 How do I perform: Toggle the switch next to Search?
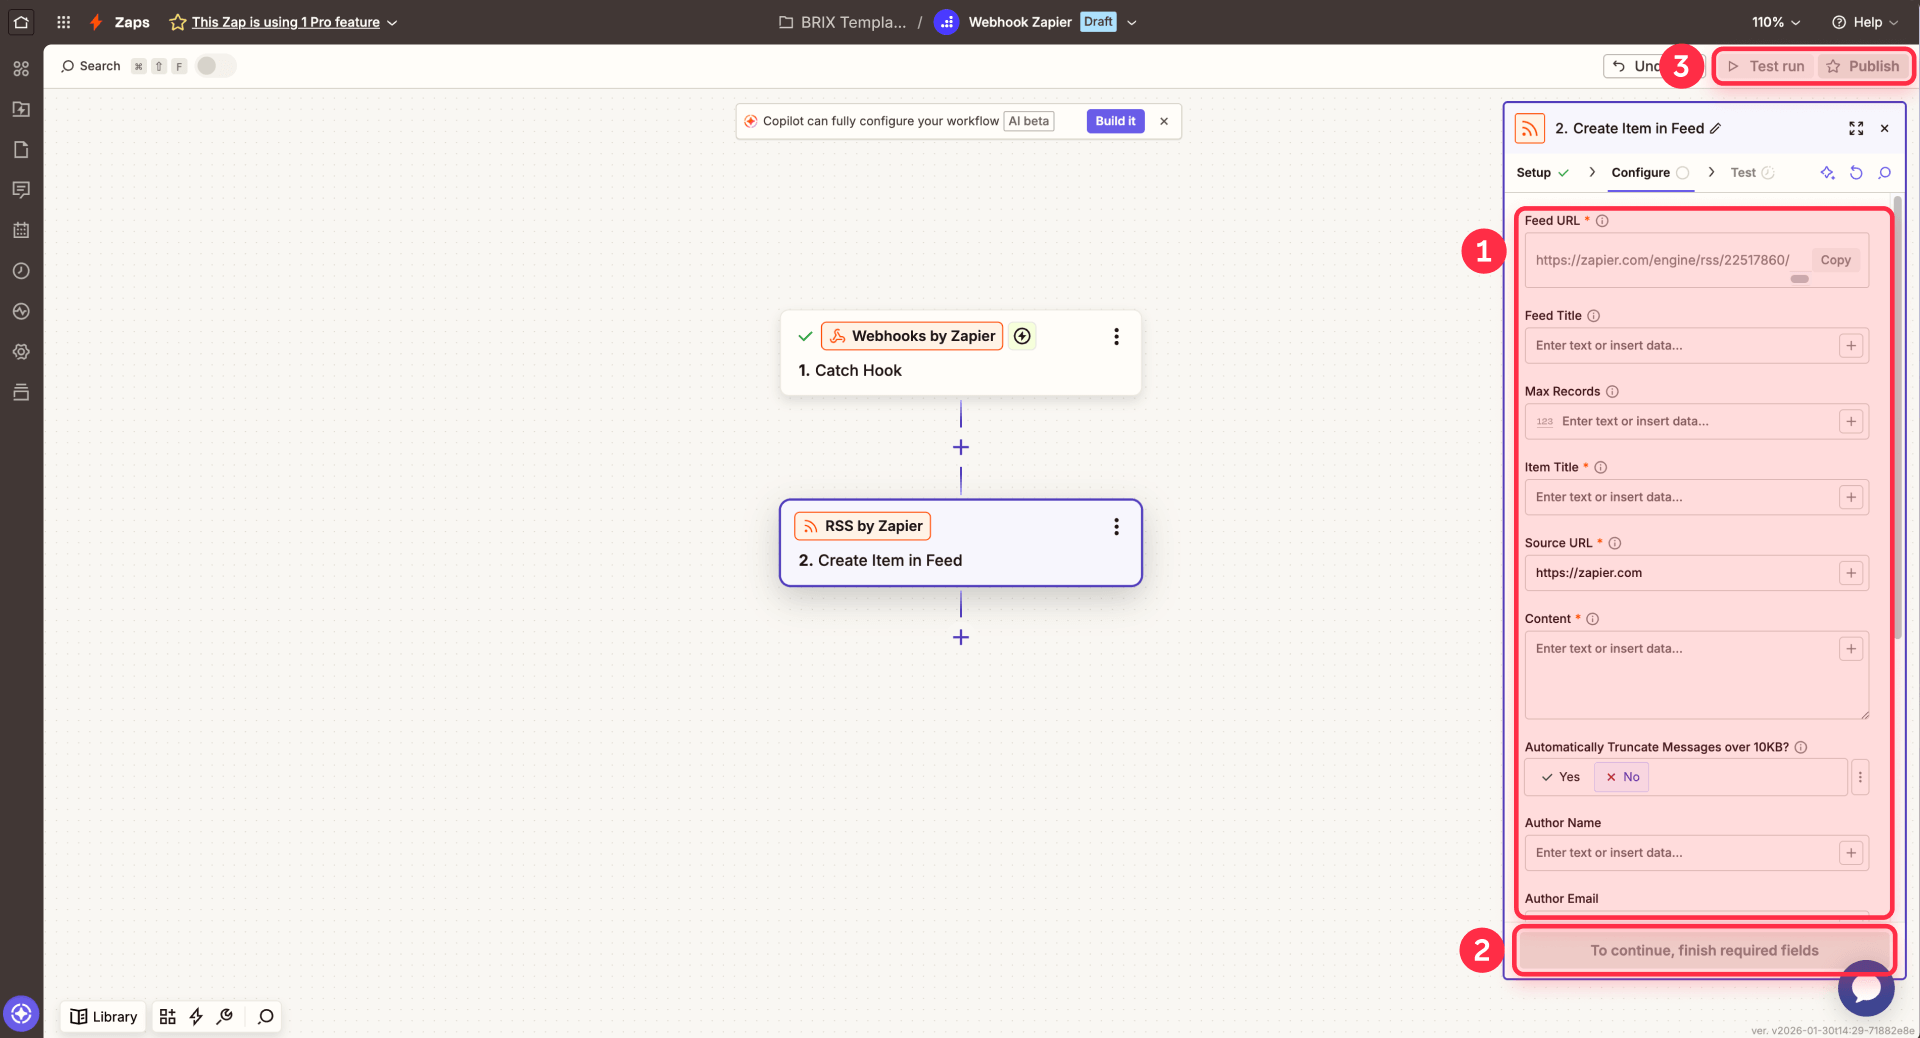coord(215,66)
